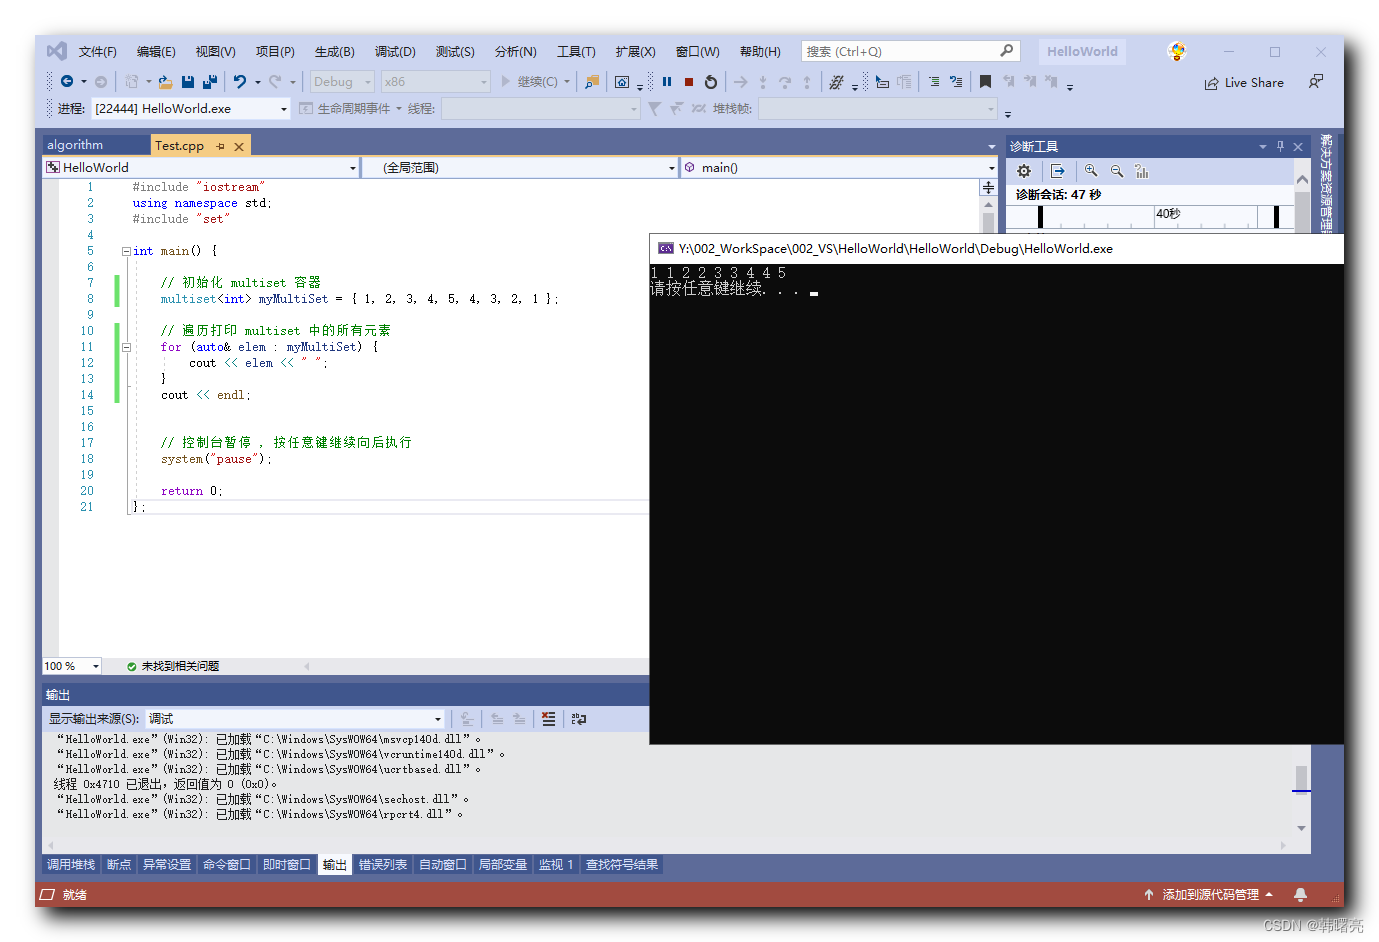The height and width of the screenshot is (942, 1379).
Task: Open the 文件(F) menu
Action: (98, 51)
